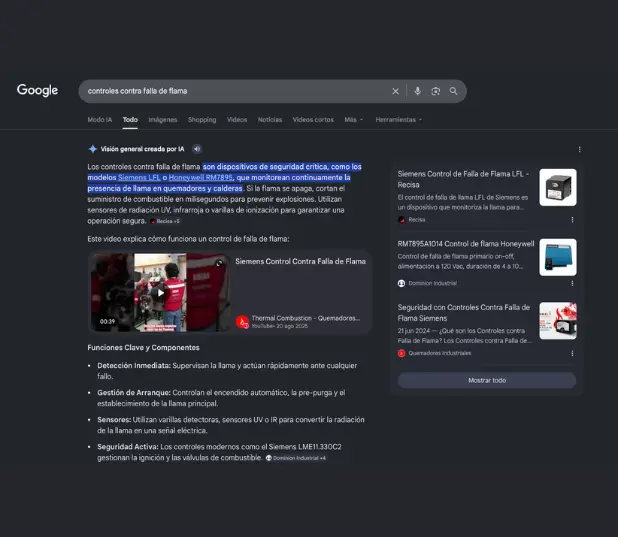Viewport: 618px width, 537px height.
Task: Clear the search box with the X icon
Action: 395,91
